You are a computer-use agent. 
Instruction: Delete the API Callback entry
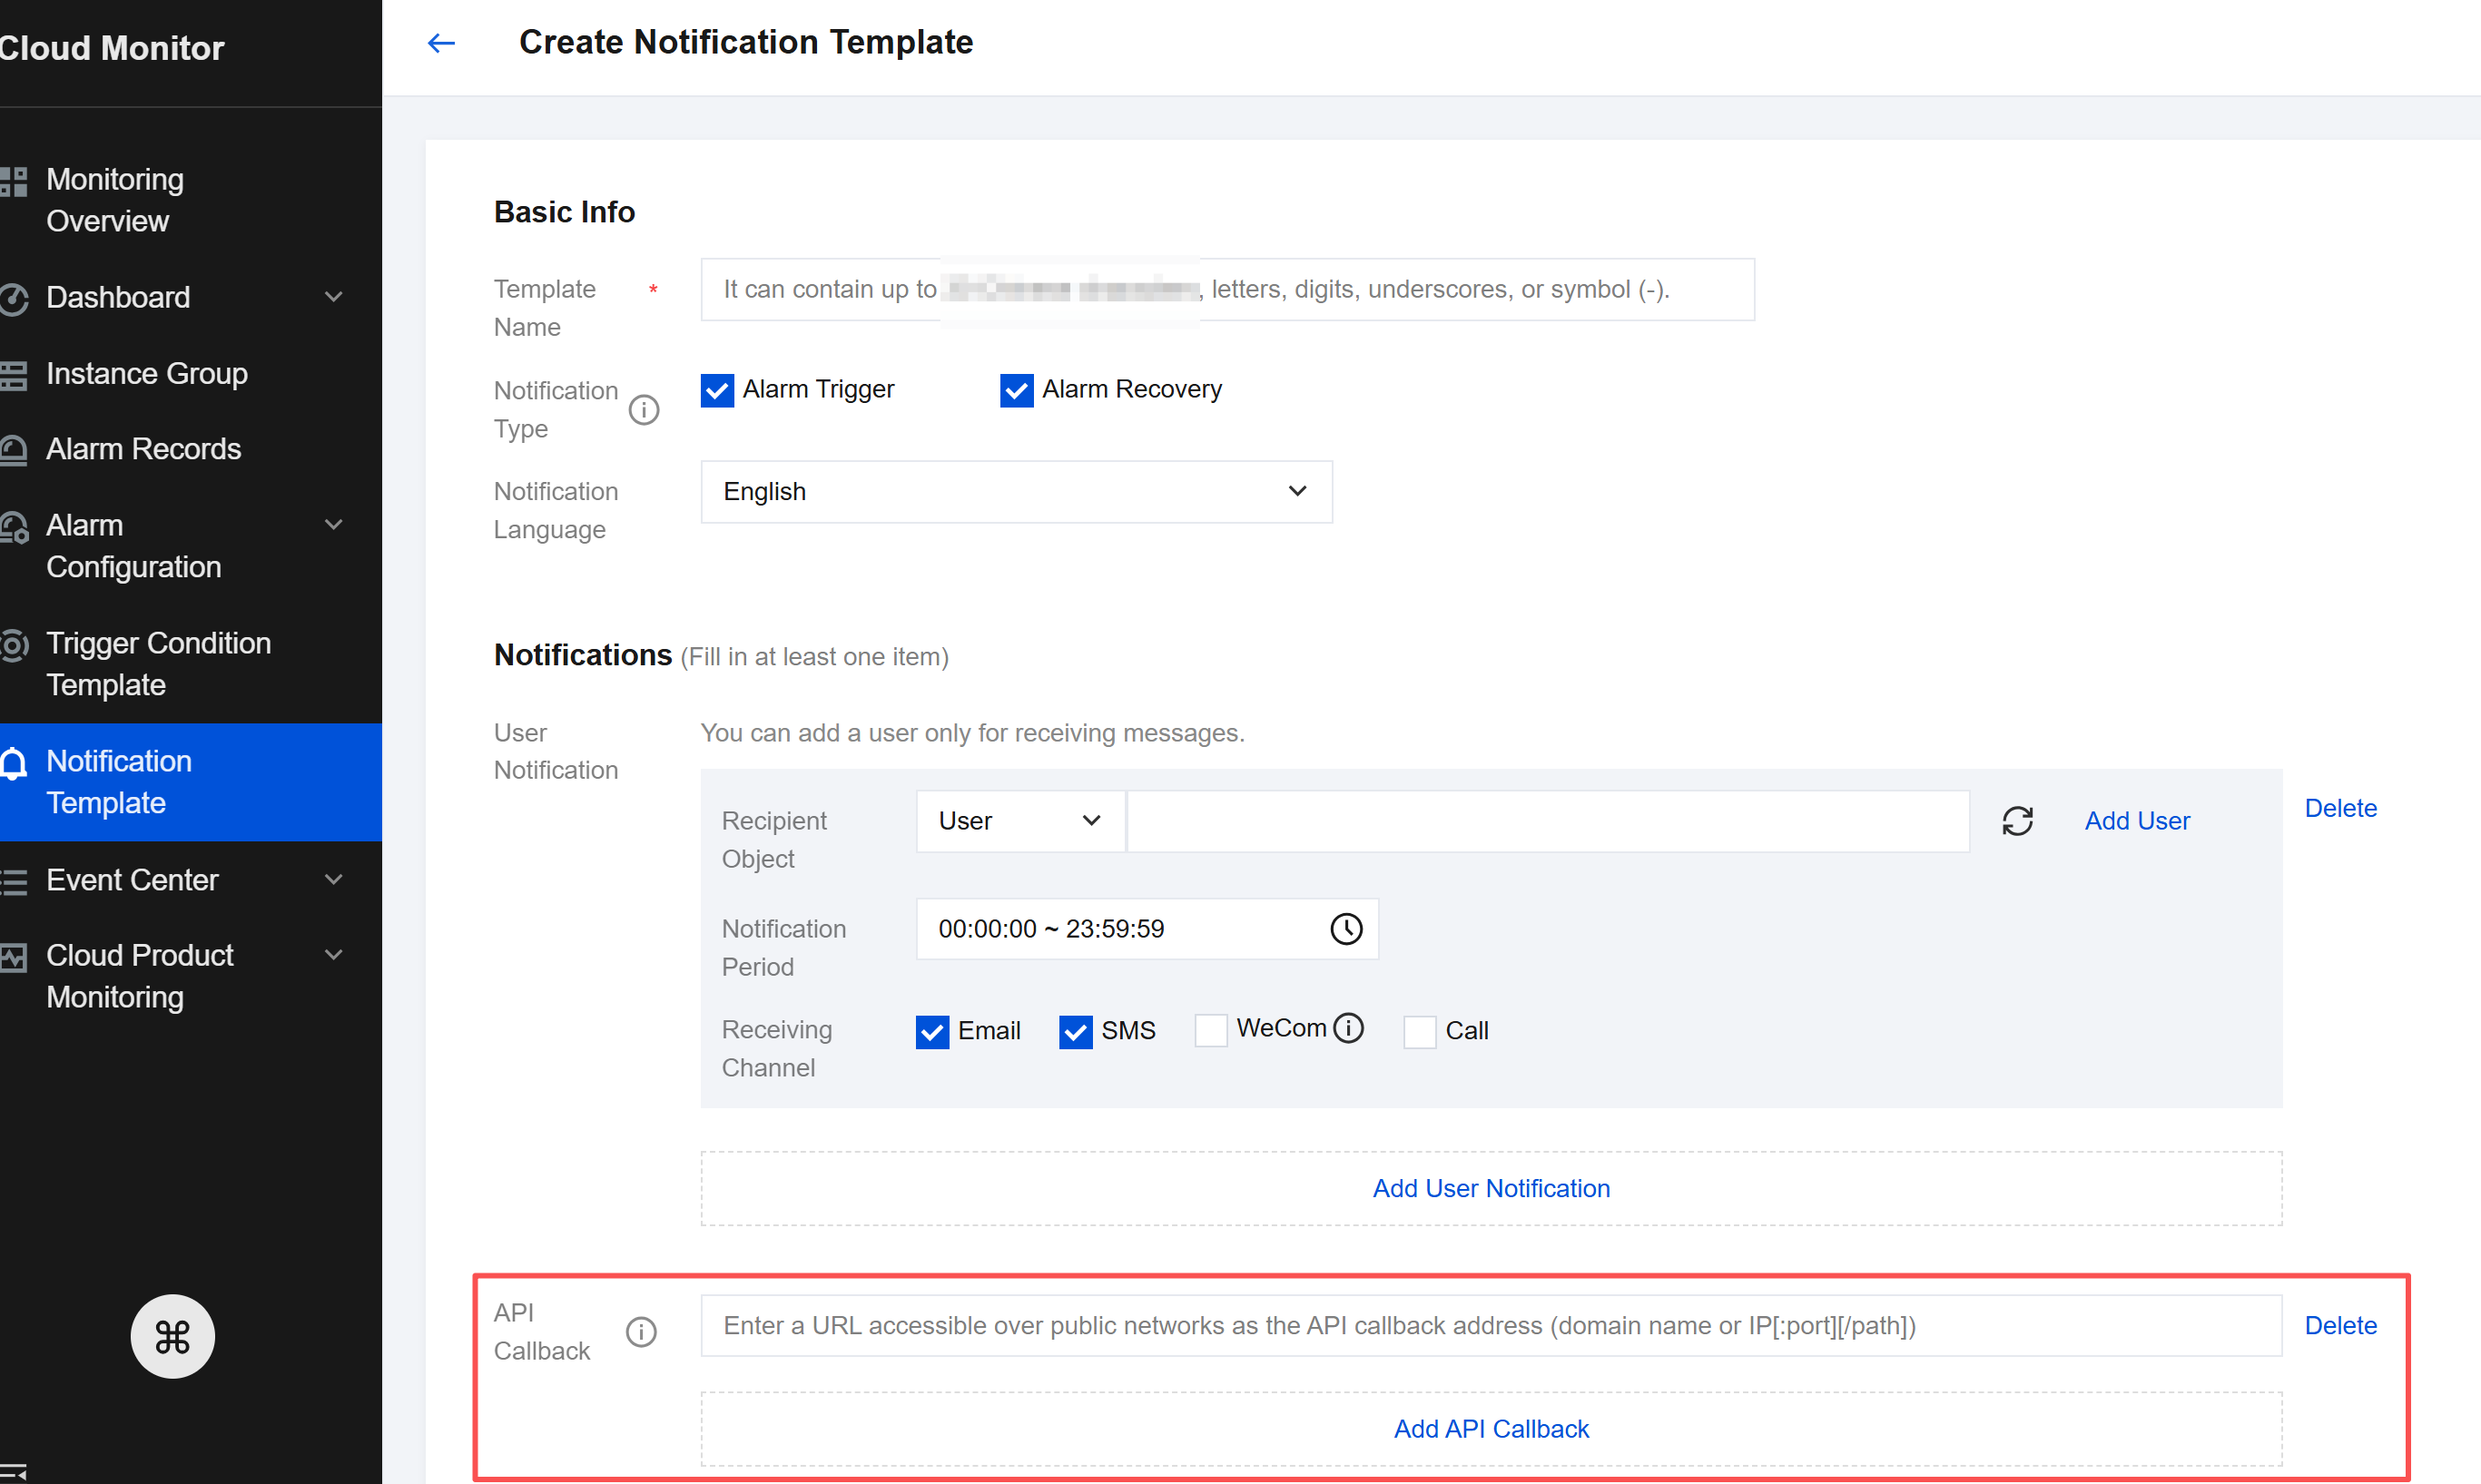[x=2340, y=1325]
